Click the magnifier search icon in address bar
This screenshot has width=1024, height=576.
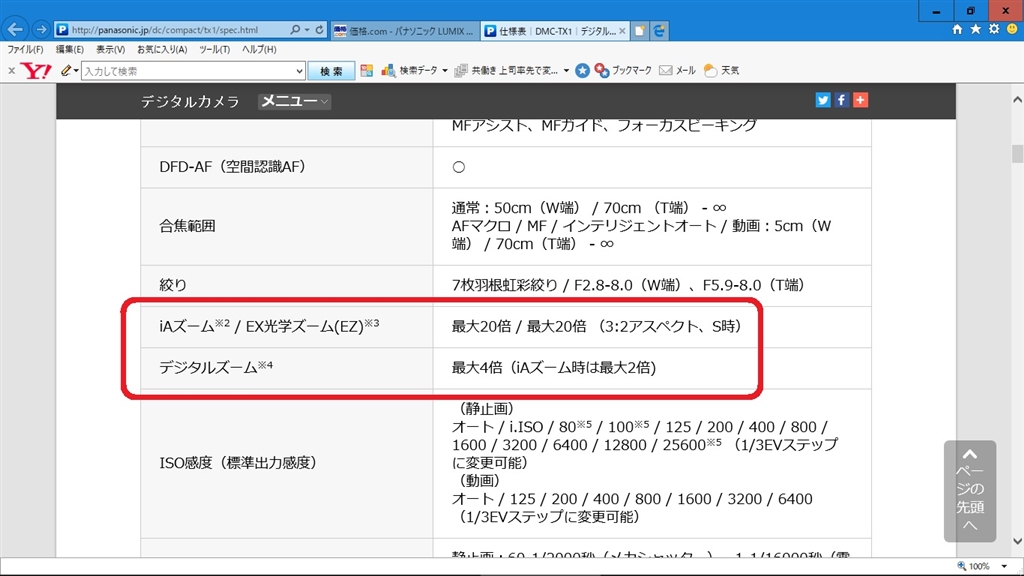295,29
